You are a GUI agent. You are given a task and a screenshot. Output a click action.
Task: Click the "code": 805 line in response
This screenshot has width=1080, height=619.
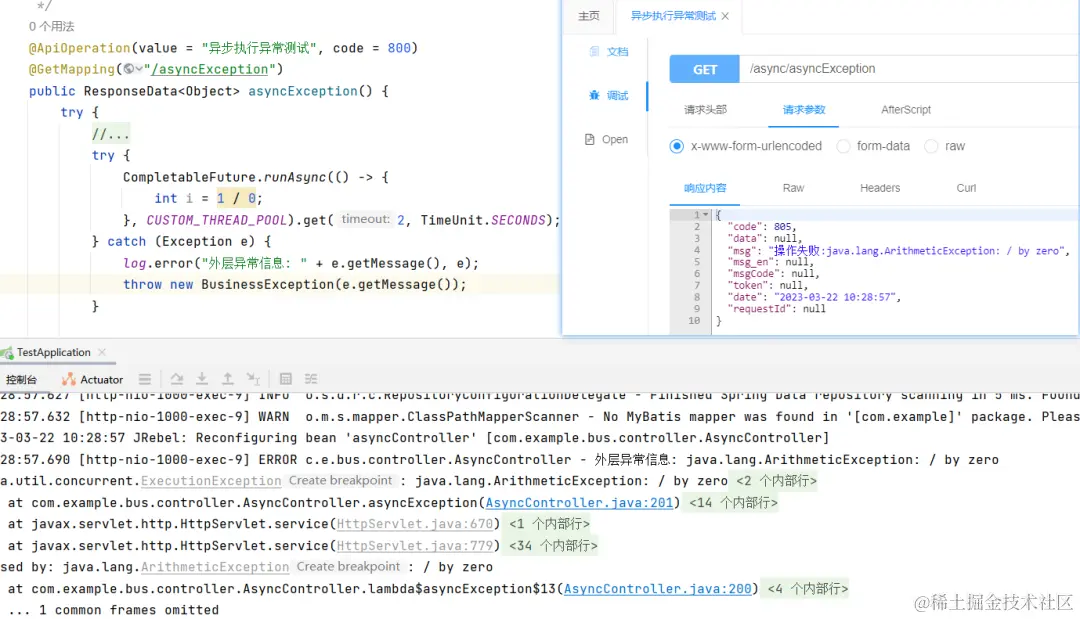point(762,227)
